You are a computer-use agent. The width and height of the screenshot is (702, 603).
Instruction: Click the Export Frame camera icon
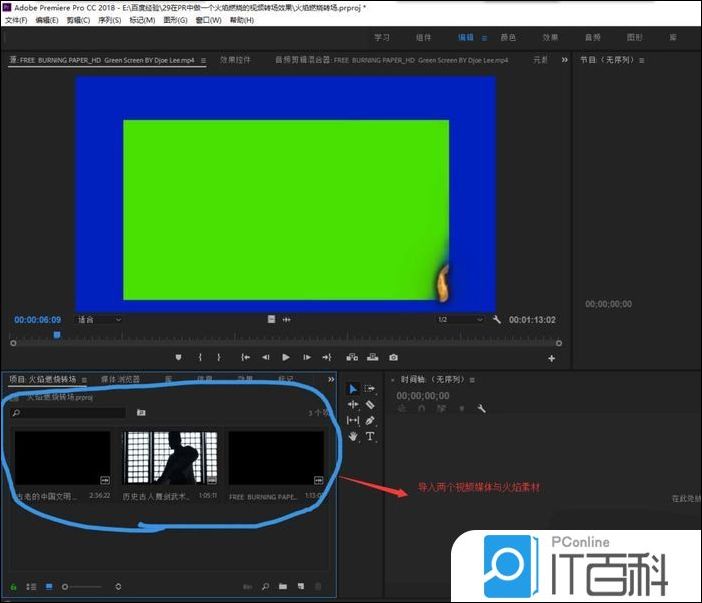click(x=394, y=357)
